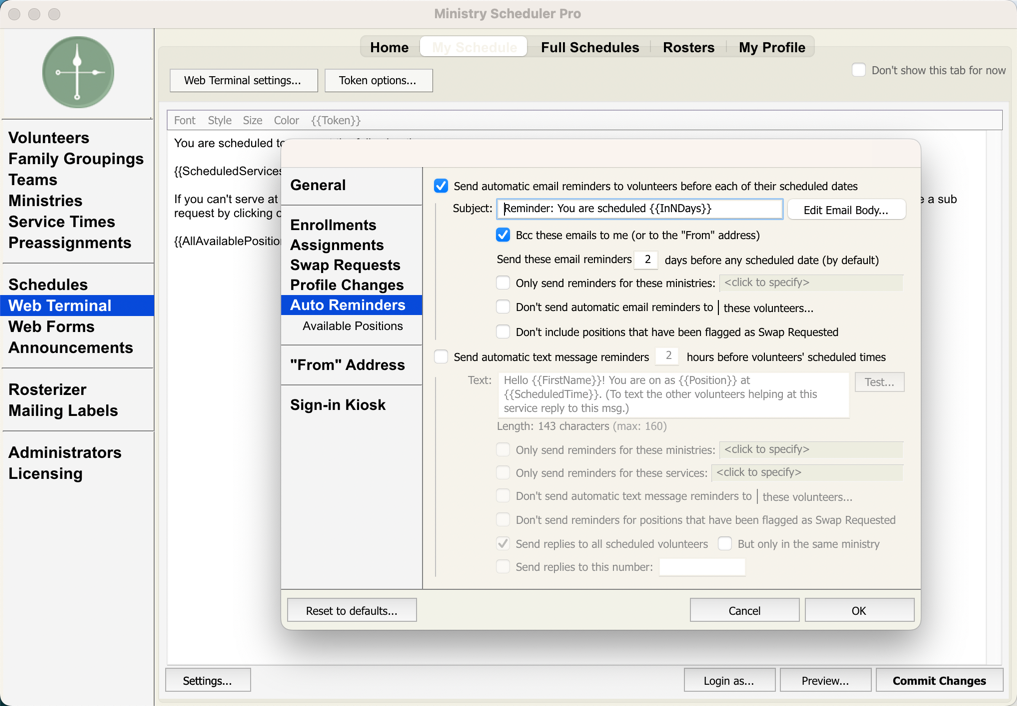Click the email Subject input field
The height and width of the screenshot is (706, 1017).
click(x=640, y=209)
